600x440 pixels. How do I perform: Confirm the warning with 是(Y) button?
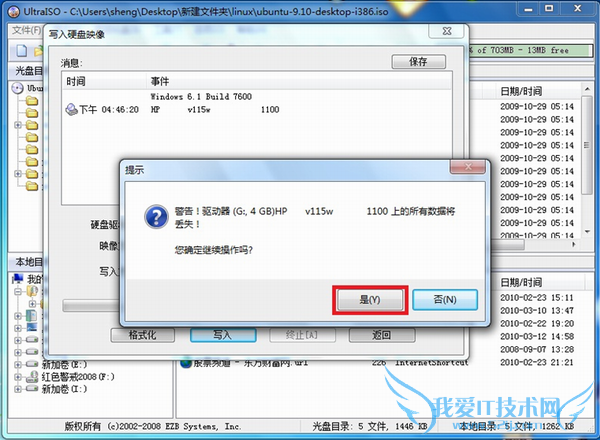370,300
